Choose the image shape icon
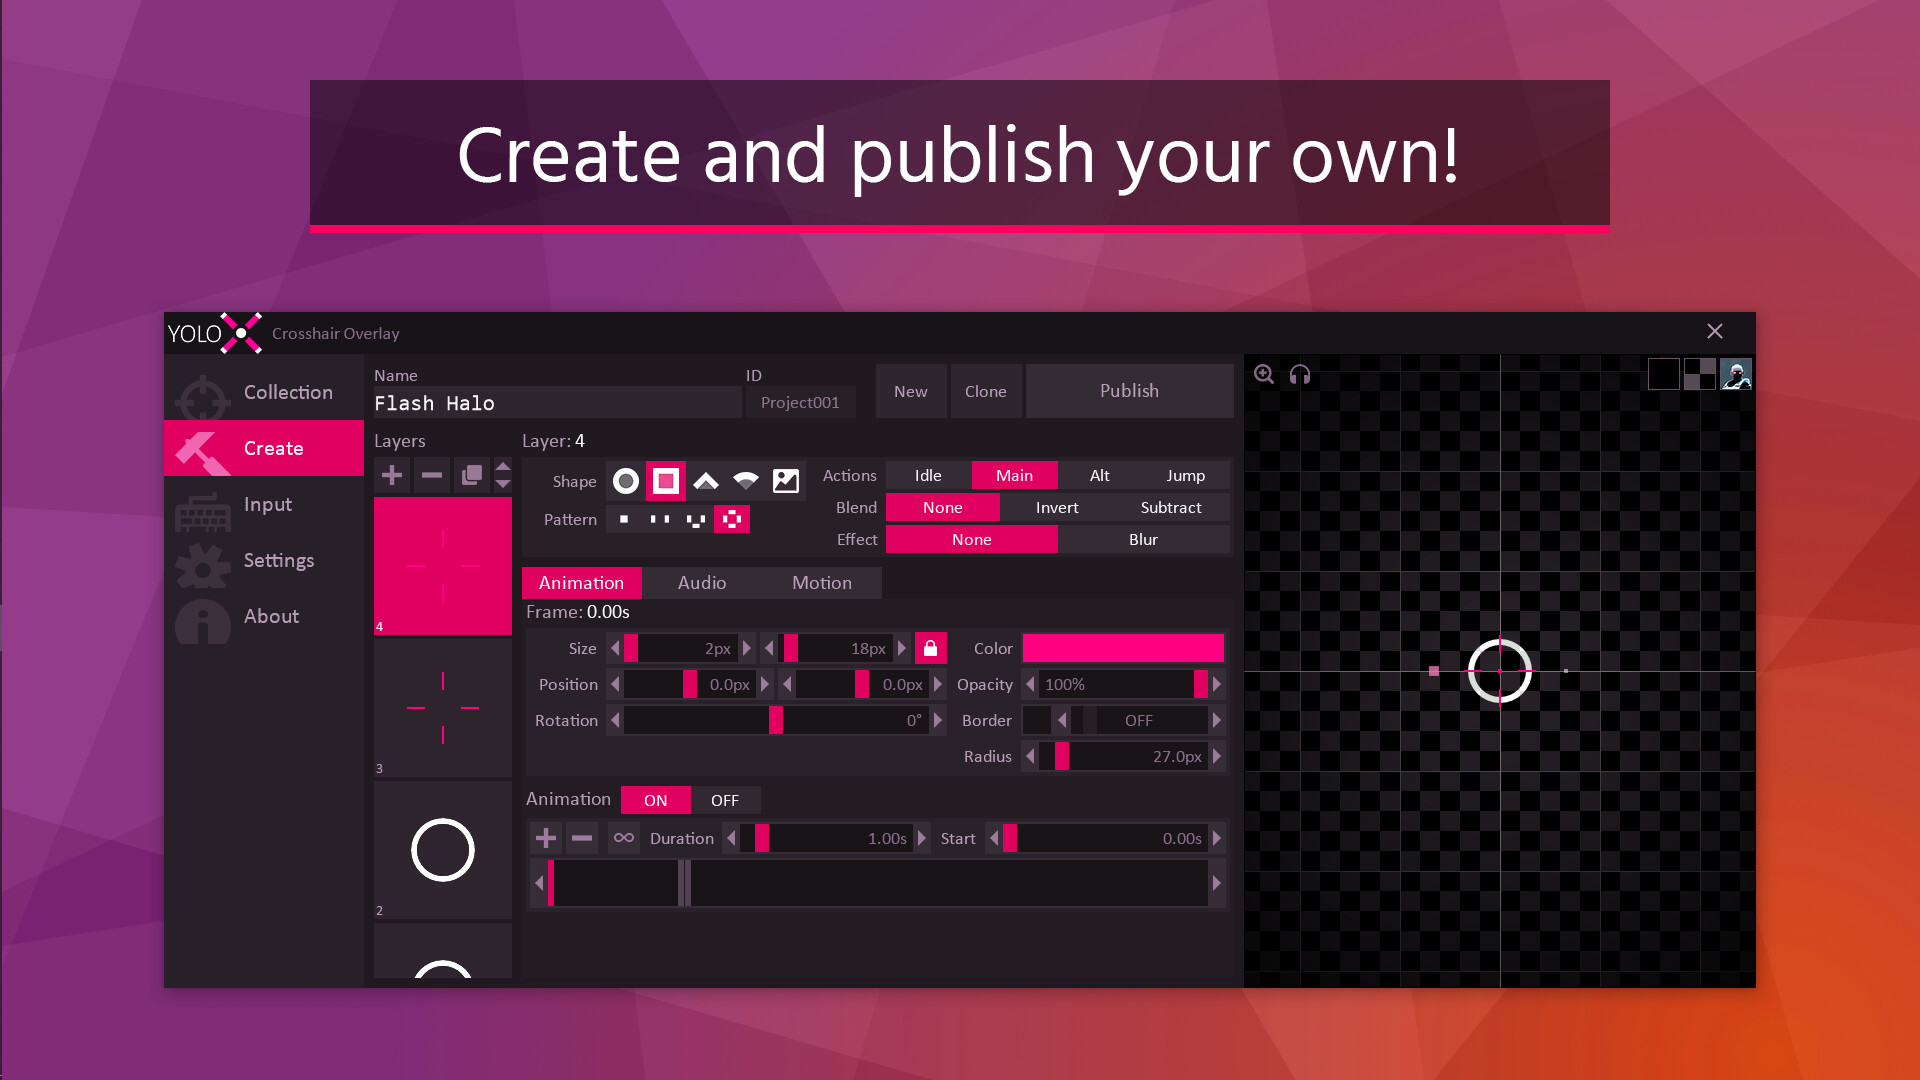Image resolution: width=1920 pixels, height=1080 pixels. pyautogui.click(x=786, y=481)
